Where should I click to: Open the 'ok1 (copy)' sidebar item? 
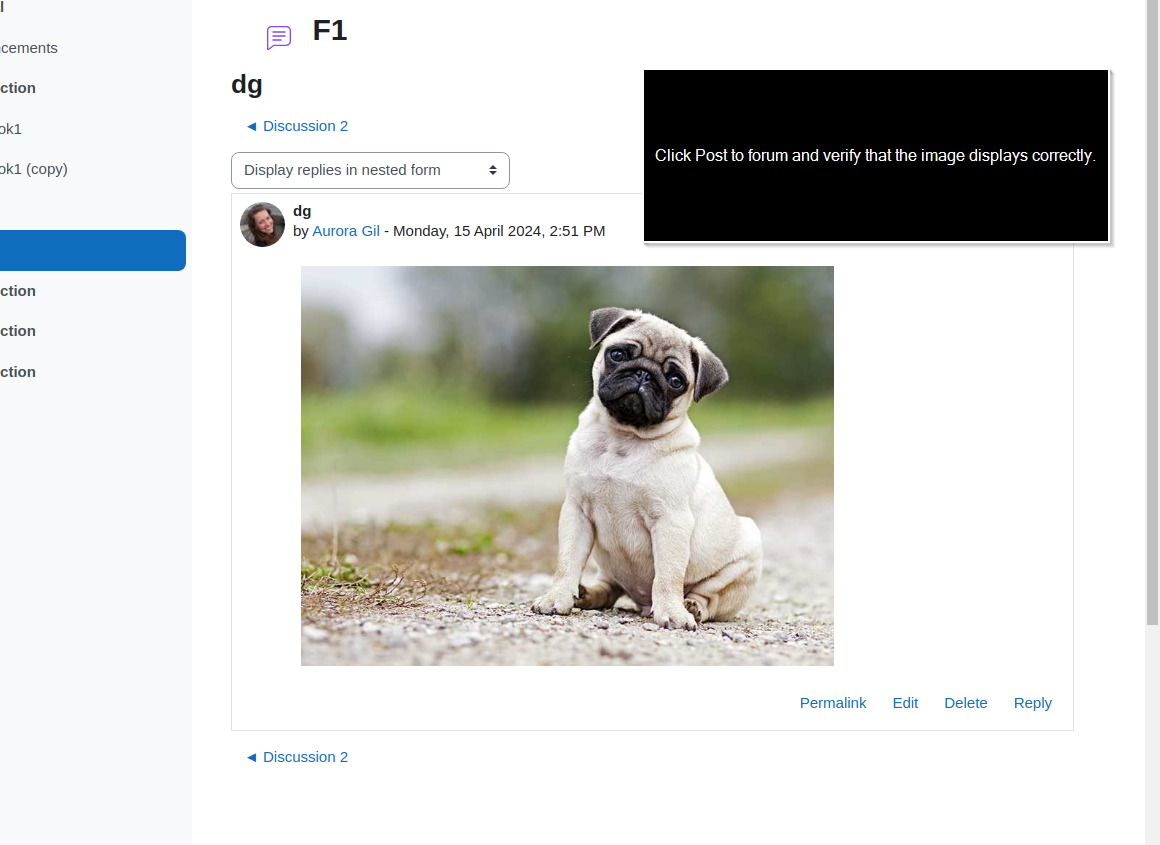[x=33, y=169]
